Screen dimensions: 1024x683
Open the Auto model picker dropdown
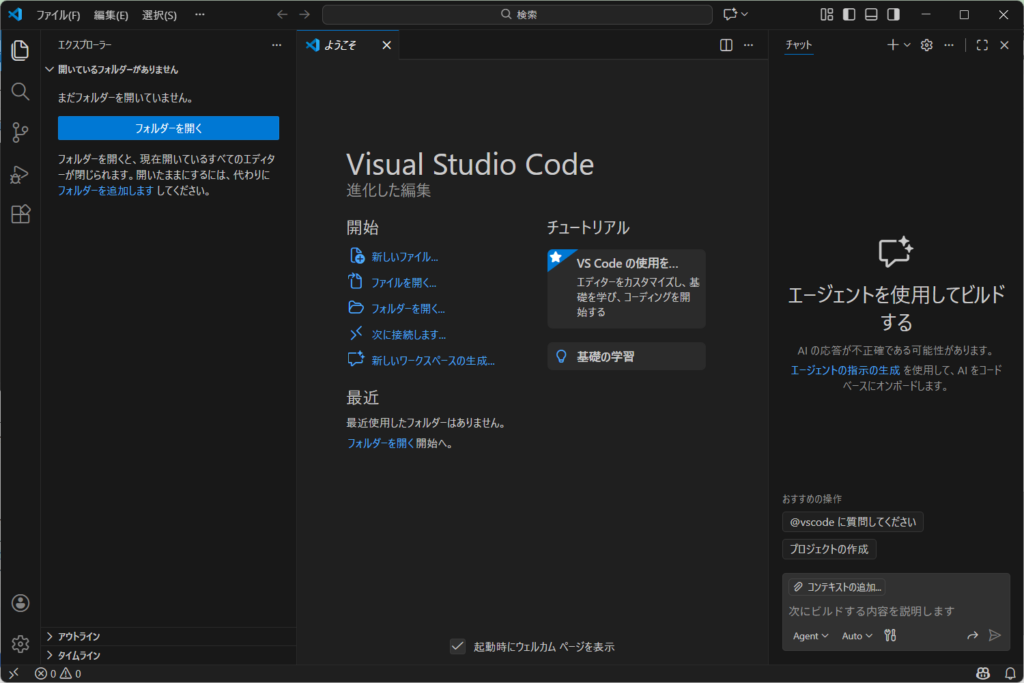[x=857, y=635]
